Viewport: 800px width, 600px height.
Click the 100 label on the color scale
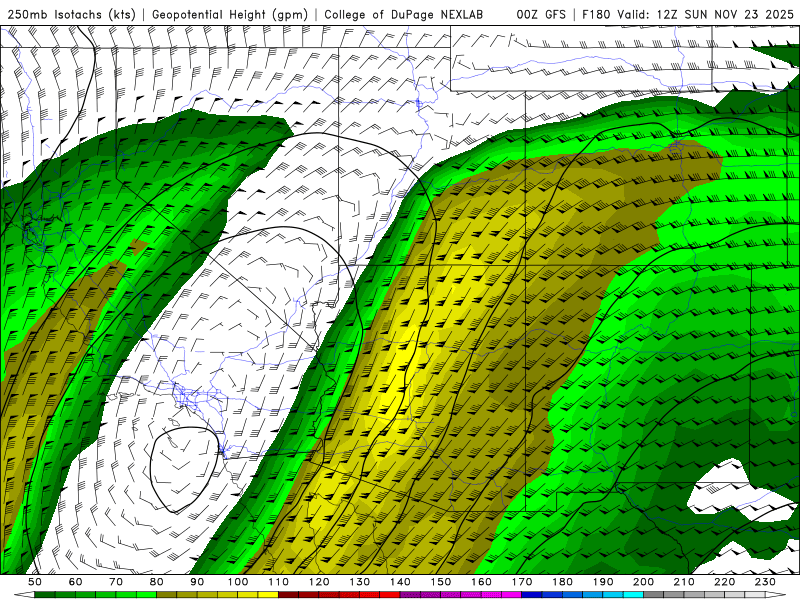[x=238, y=582]
